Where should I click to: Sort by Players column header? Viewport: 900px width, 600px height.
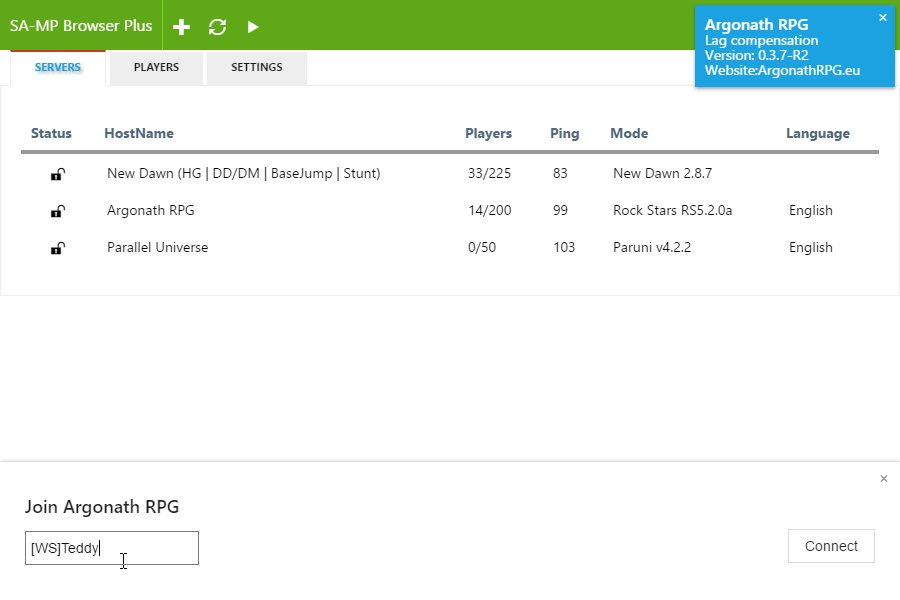point(488,133)
